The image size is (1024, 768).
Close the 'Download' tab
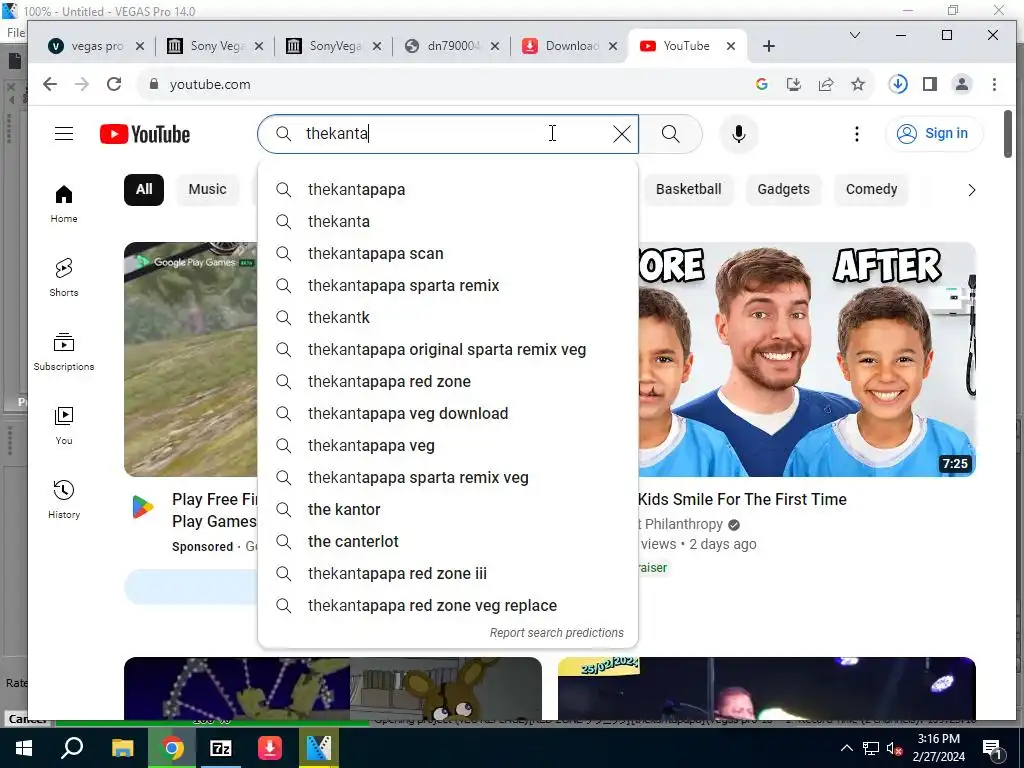(613, 46)
